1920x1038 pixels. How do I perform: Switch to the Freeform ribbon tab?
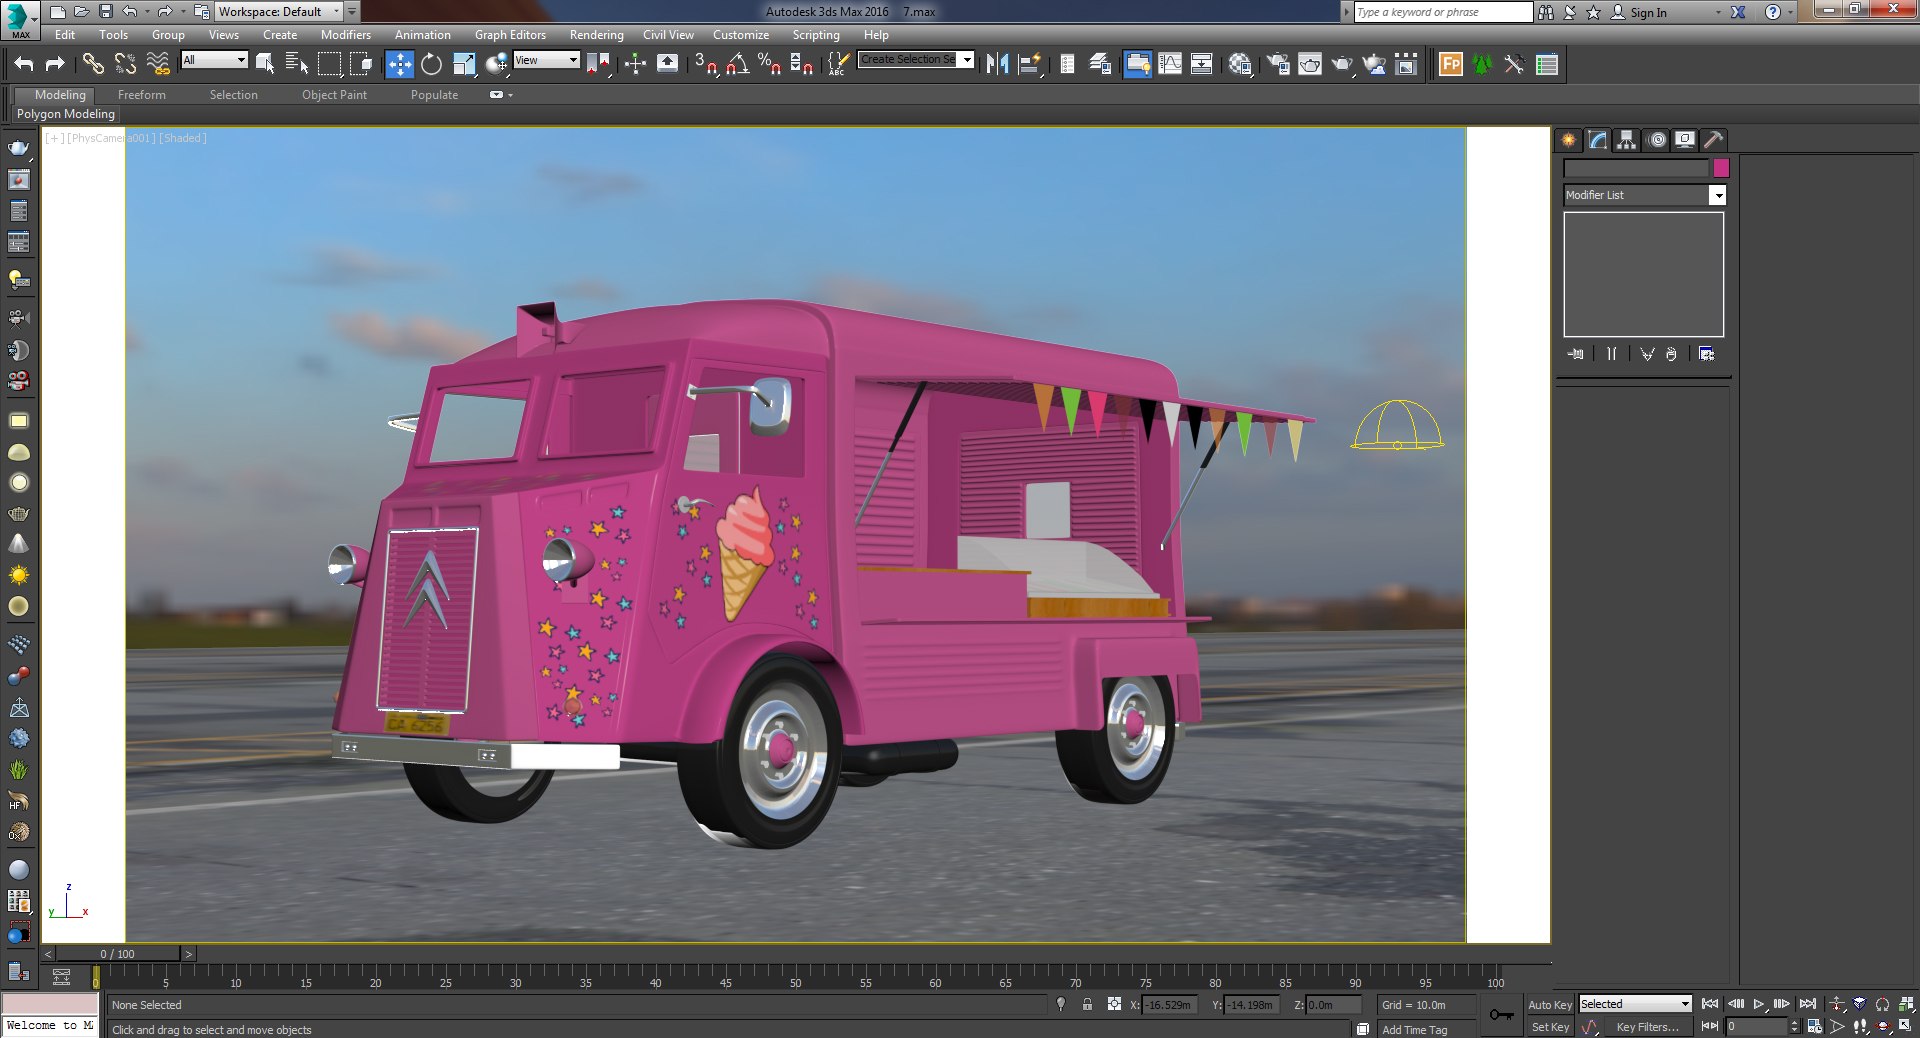click(142, 95)
